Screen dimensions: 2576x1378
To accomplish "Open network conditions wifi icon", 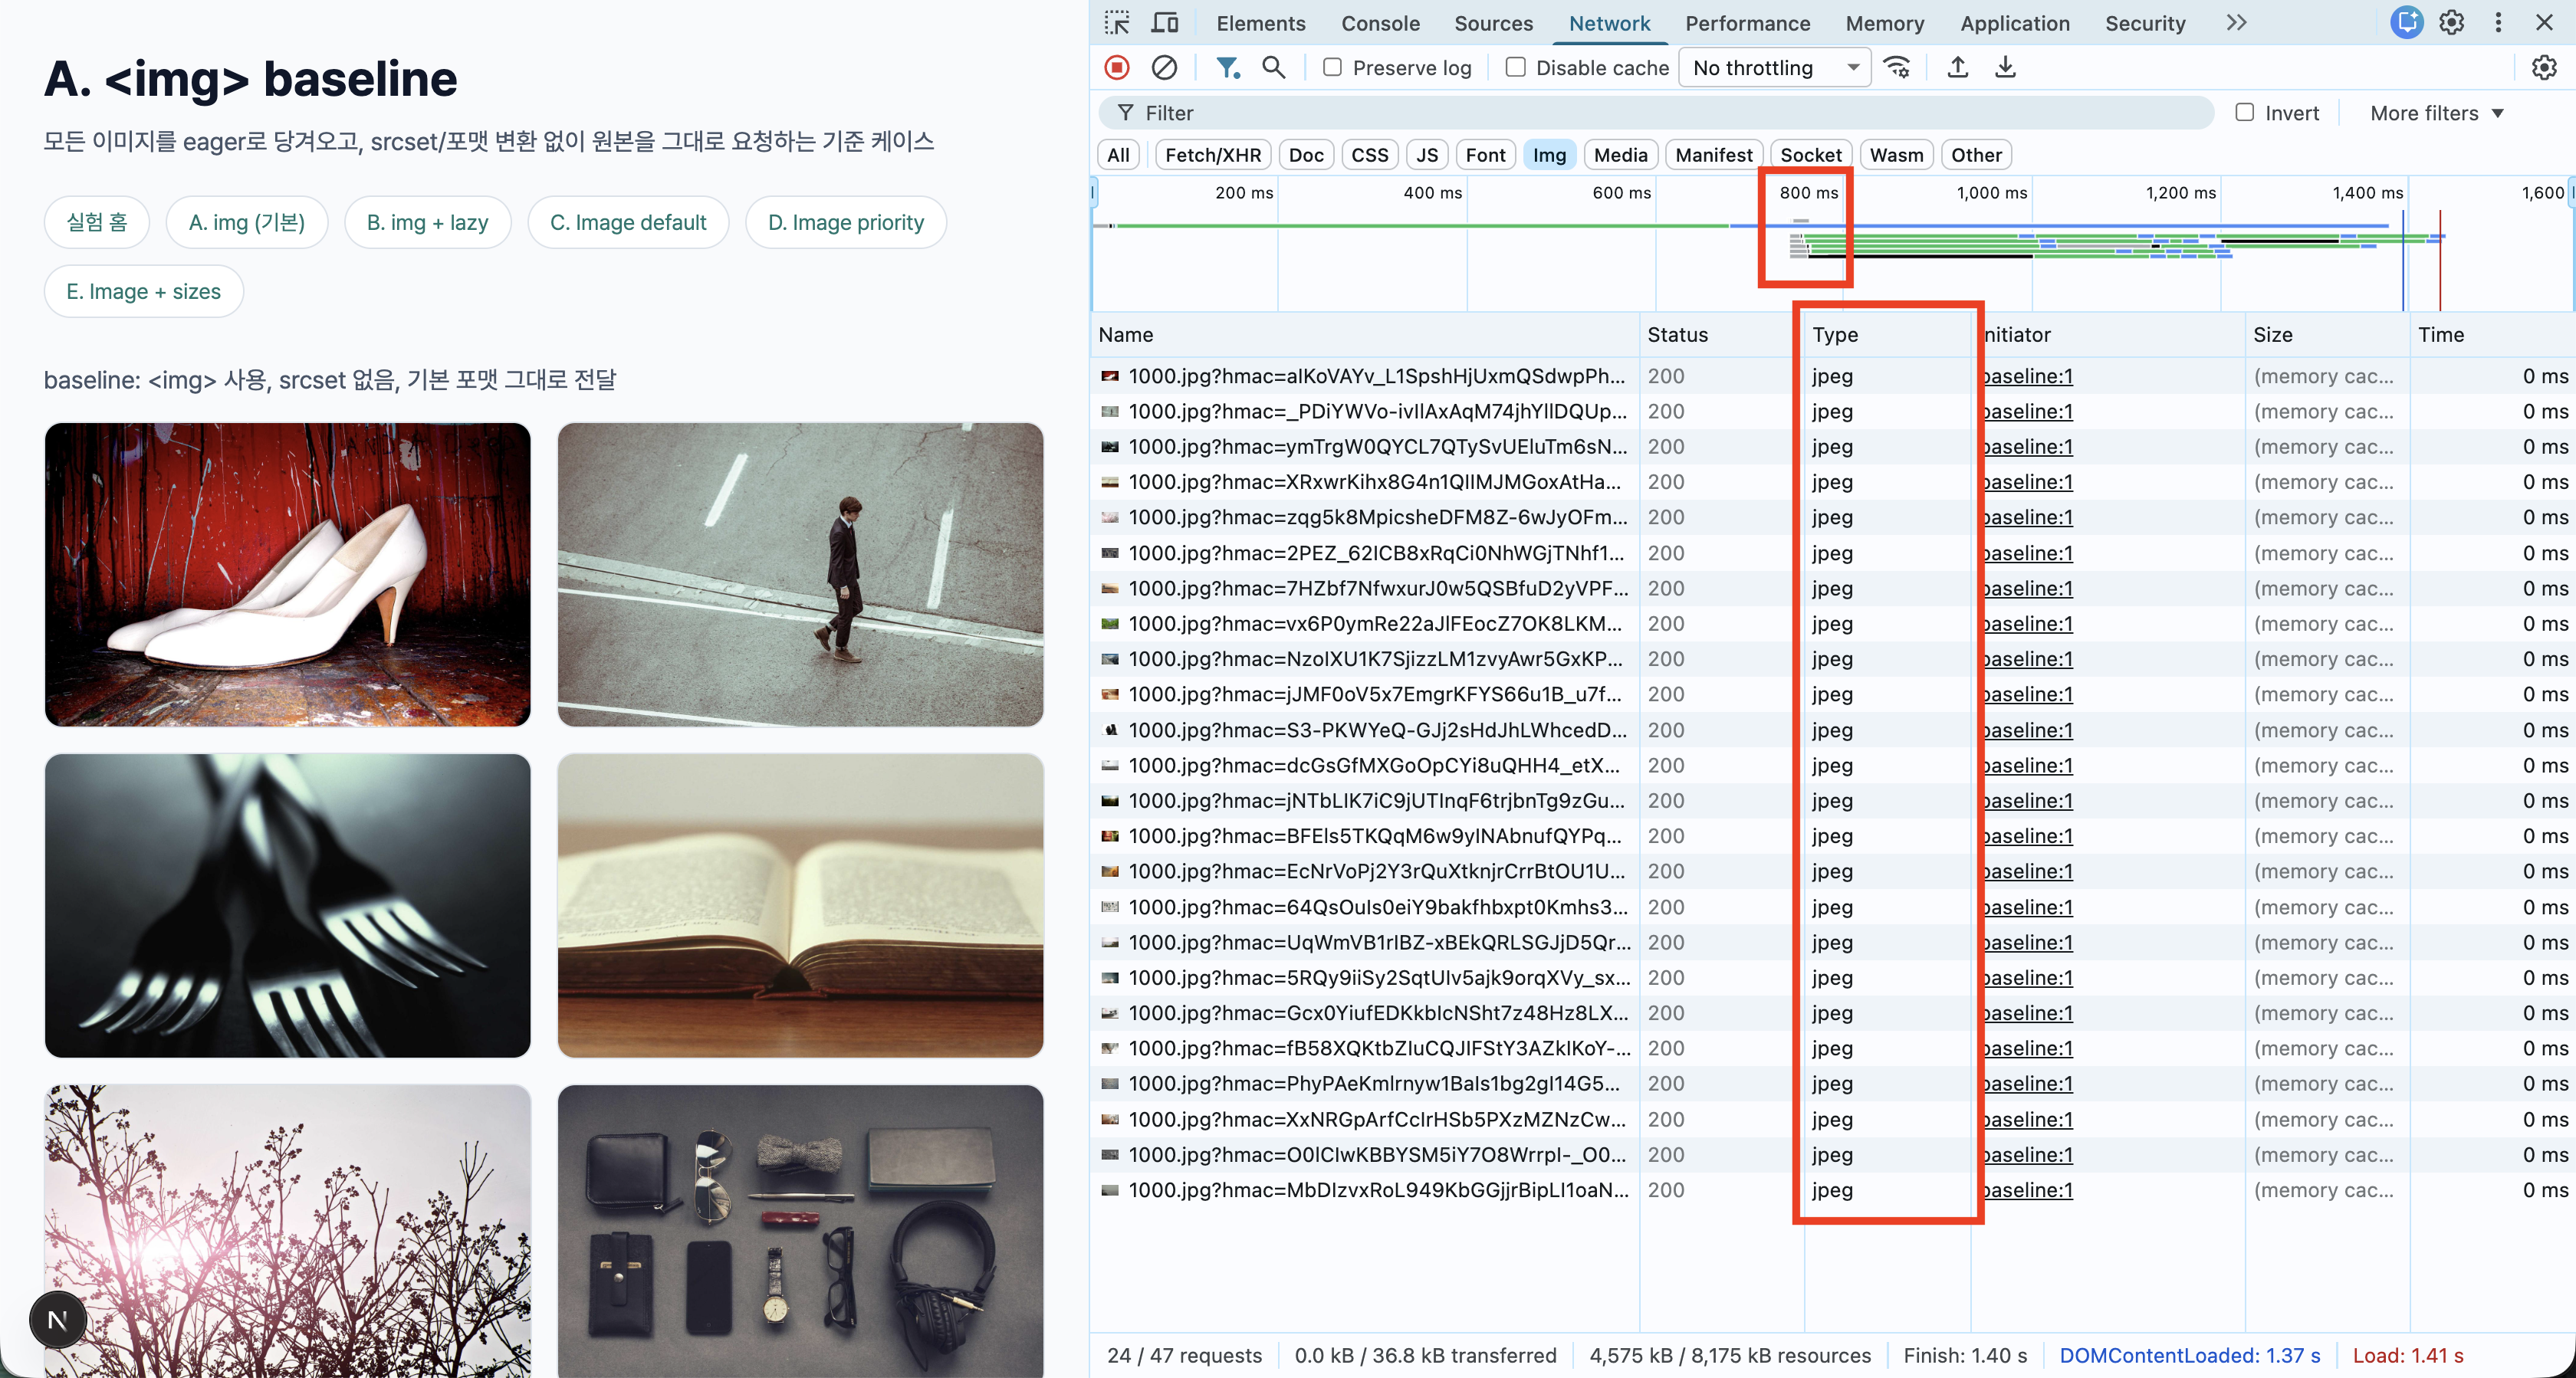I will (x=1897, y=68).
